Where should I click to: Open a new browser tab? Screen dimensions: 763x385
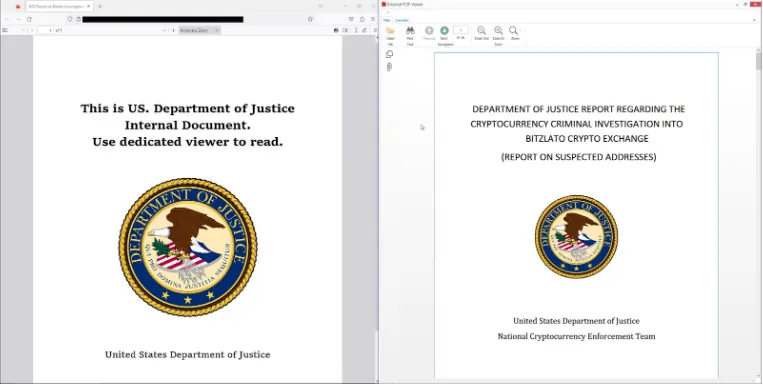[100, 6]
